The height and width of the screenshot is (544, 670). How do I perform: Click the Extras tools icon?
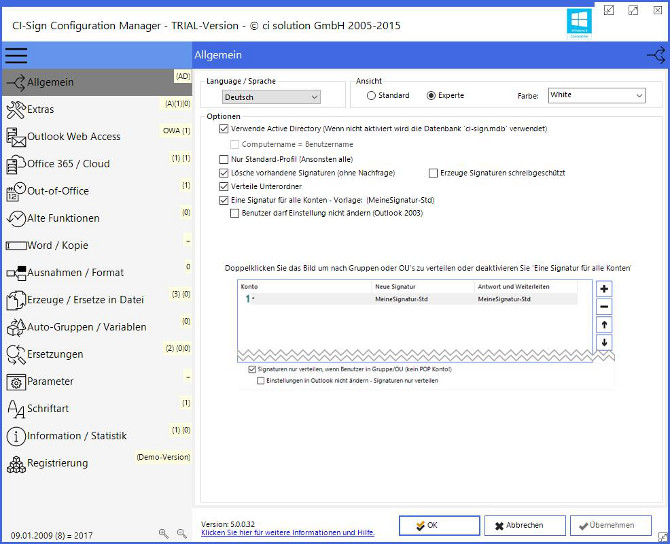click(x=15, y=109)
